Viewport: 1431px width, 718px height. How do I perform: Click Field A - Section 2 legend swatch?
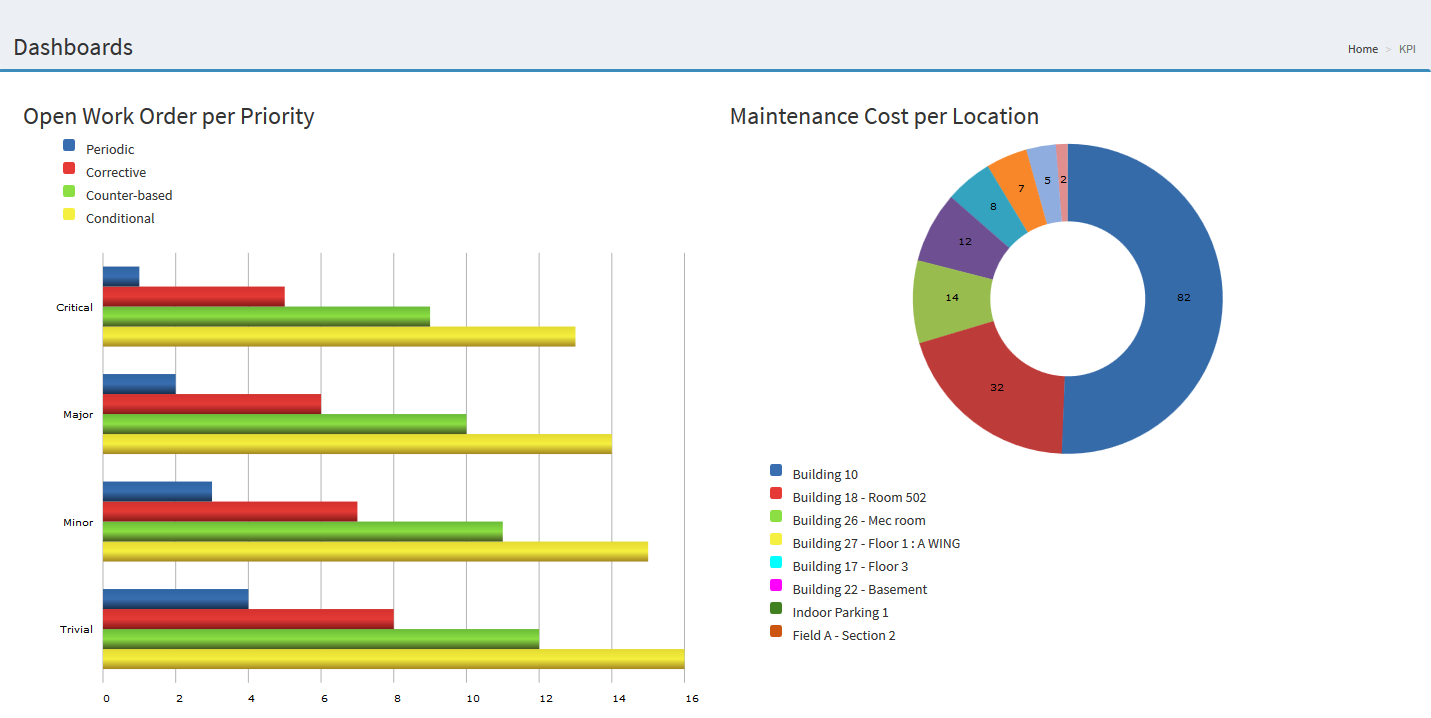(x=776, y=632)
